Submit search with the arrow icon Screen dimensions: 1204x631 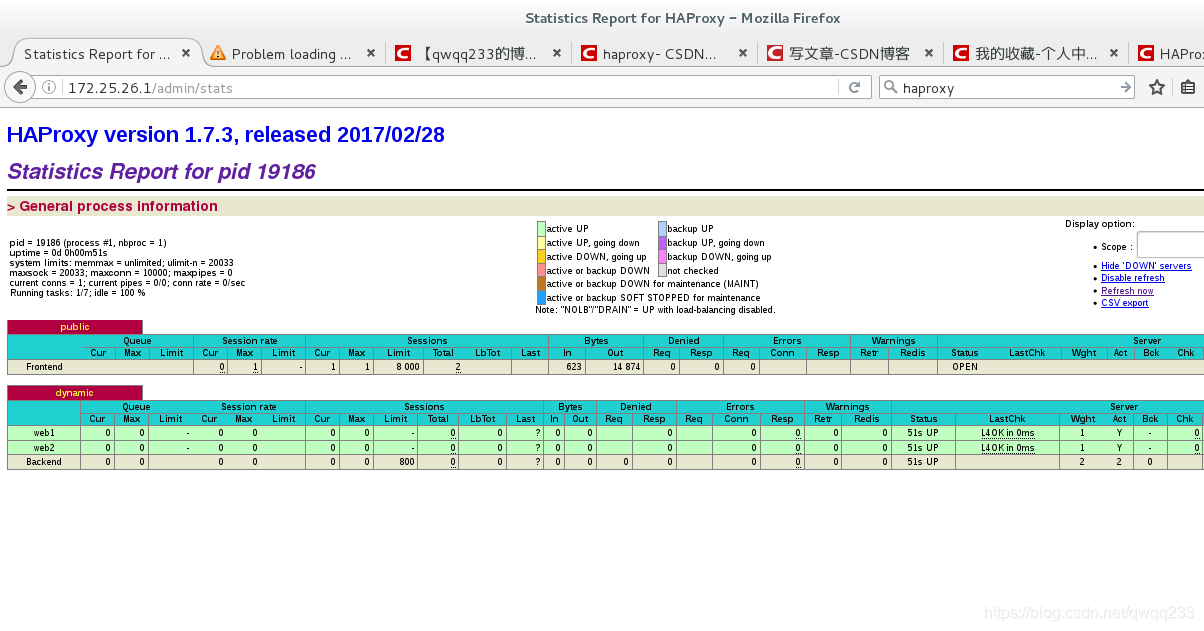pos(1126,88)
